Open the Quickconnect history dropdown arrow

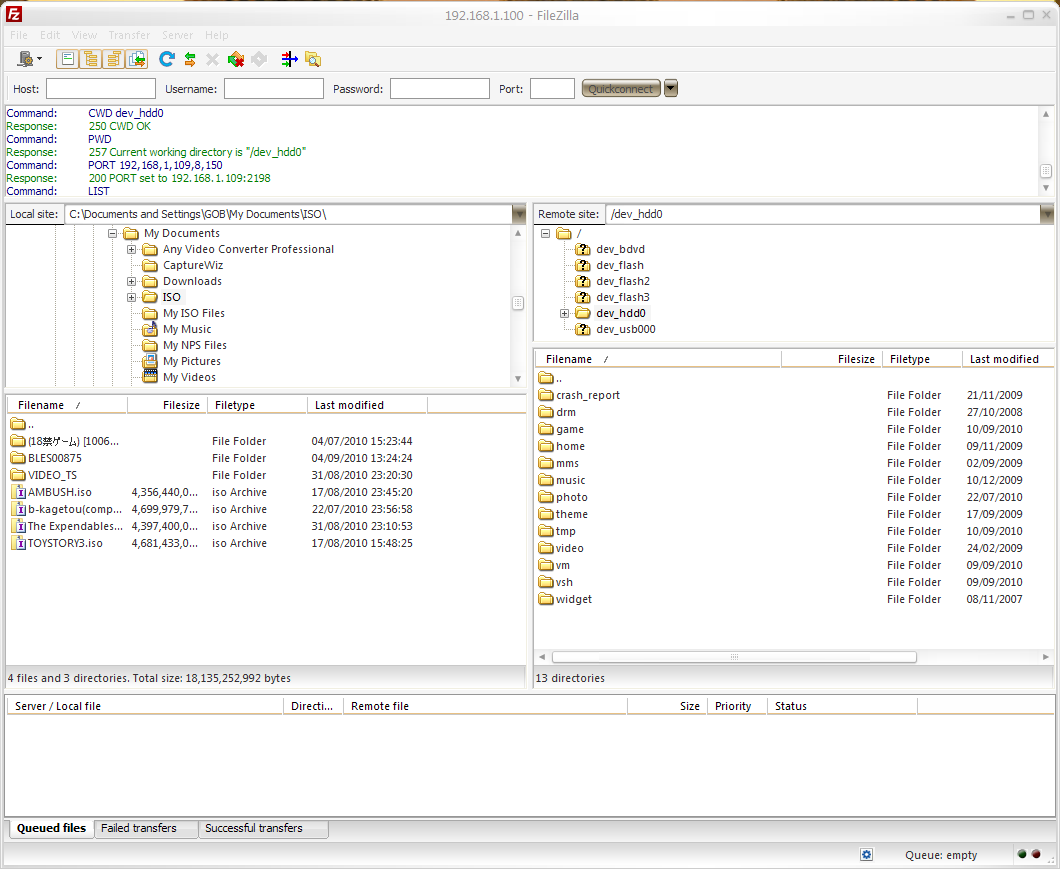(671, 88)
